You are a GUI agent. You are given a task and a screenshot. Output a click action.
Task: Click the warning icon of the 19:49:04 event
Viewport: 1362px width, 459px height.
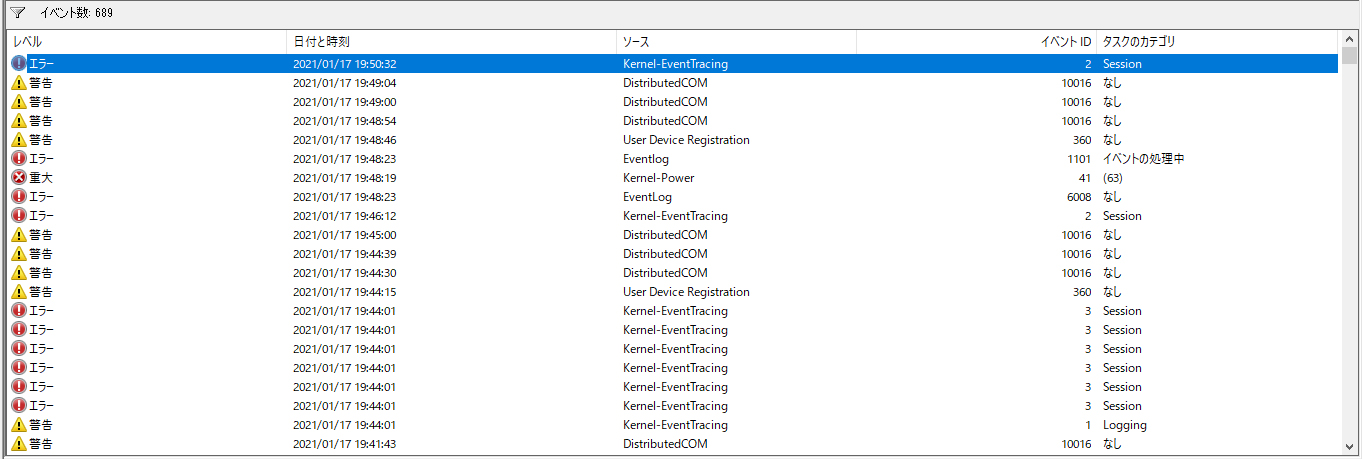pyautogui.click(x=19, y=83)
